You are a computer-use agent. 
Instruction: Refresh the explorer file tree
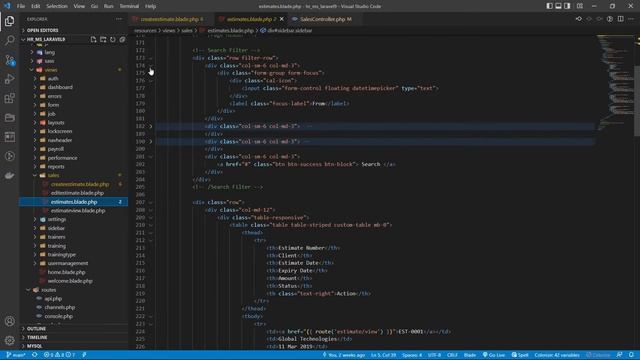tap(113, 39)
